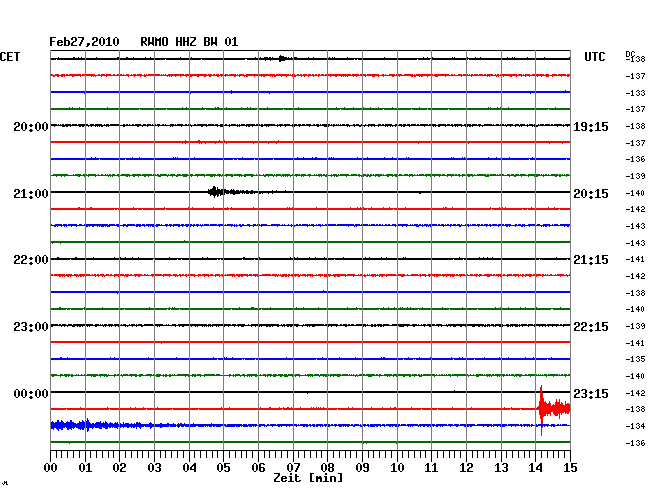
Task: Select the 20:00 CET row label
Action: point(31,126)
